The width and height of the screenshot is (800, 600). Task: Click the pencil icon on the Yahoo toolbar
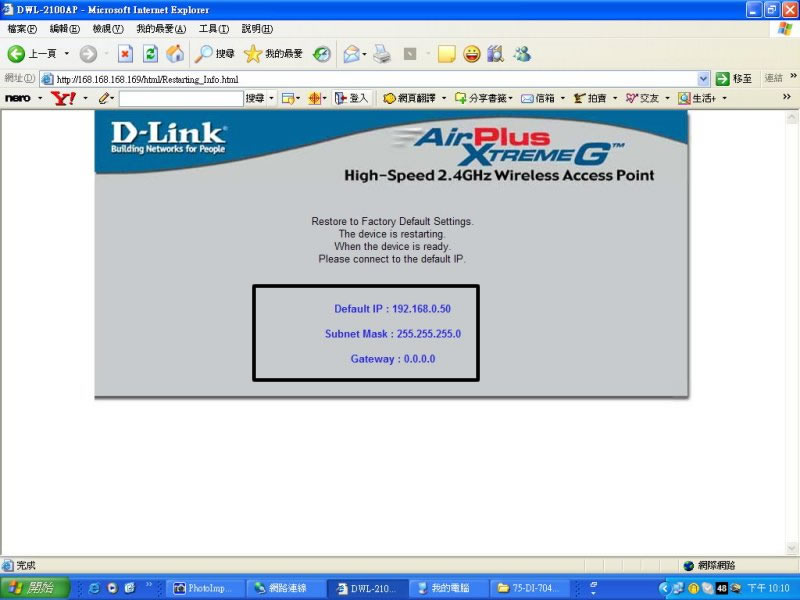104,98
